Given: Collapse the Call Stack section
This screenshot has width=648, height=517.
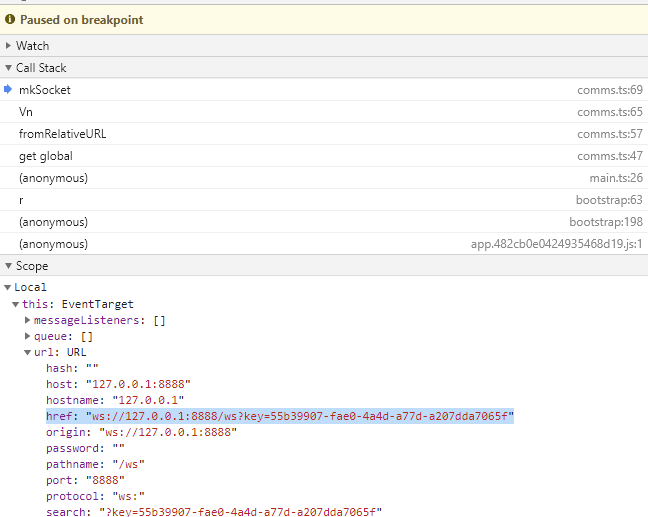Looking at the screenshot, I should click(8, 68).
